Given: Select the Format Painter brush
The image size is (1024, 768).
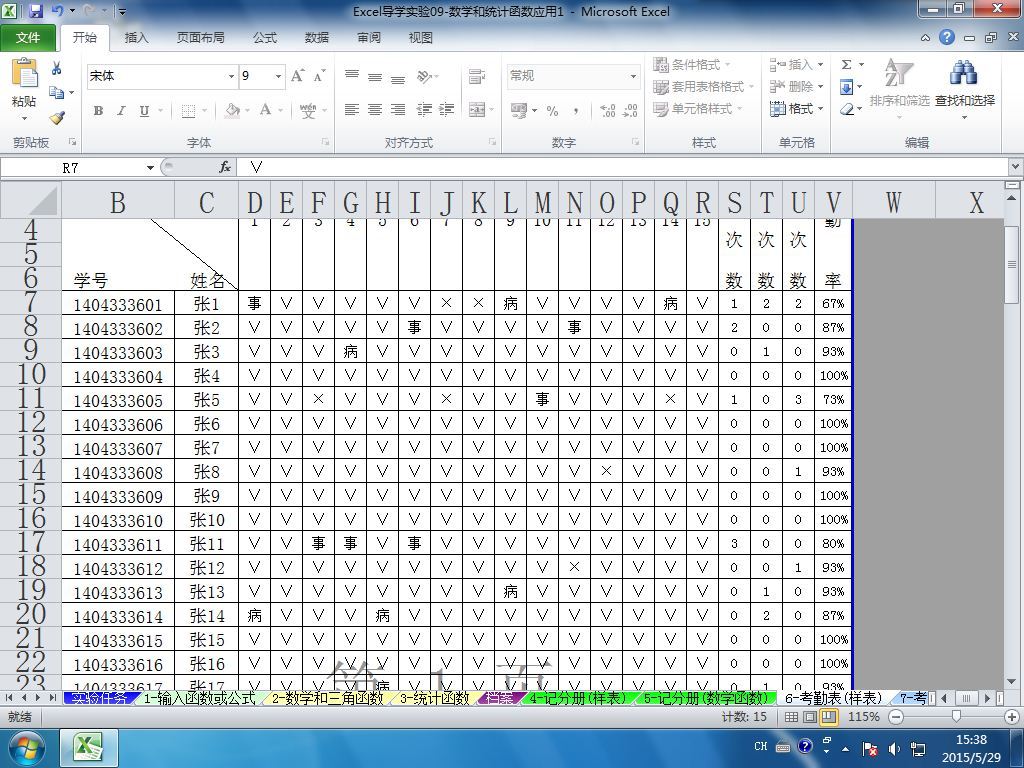Looking at the screenshot, I should 57,118.
